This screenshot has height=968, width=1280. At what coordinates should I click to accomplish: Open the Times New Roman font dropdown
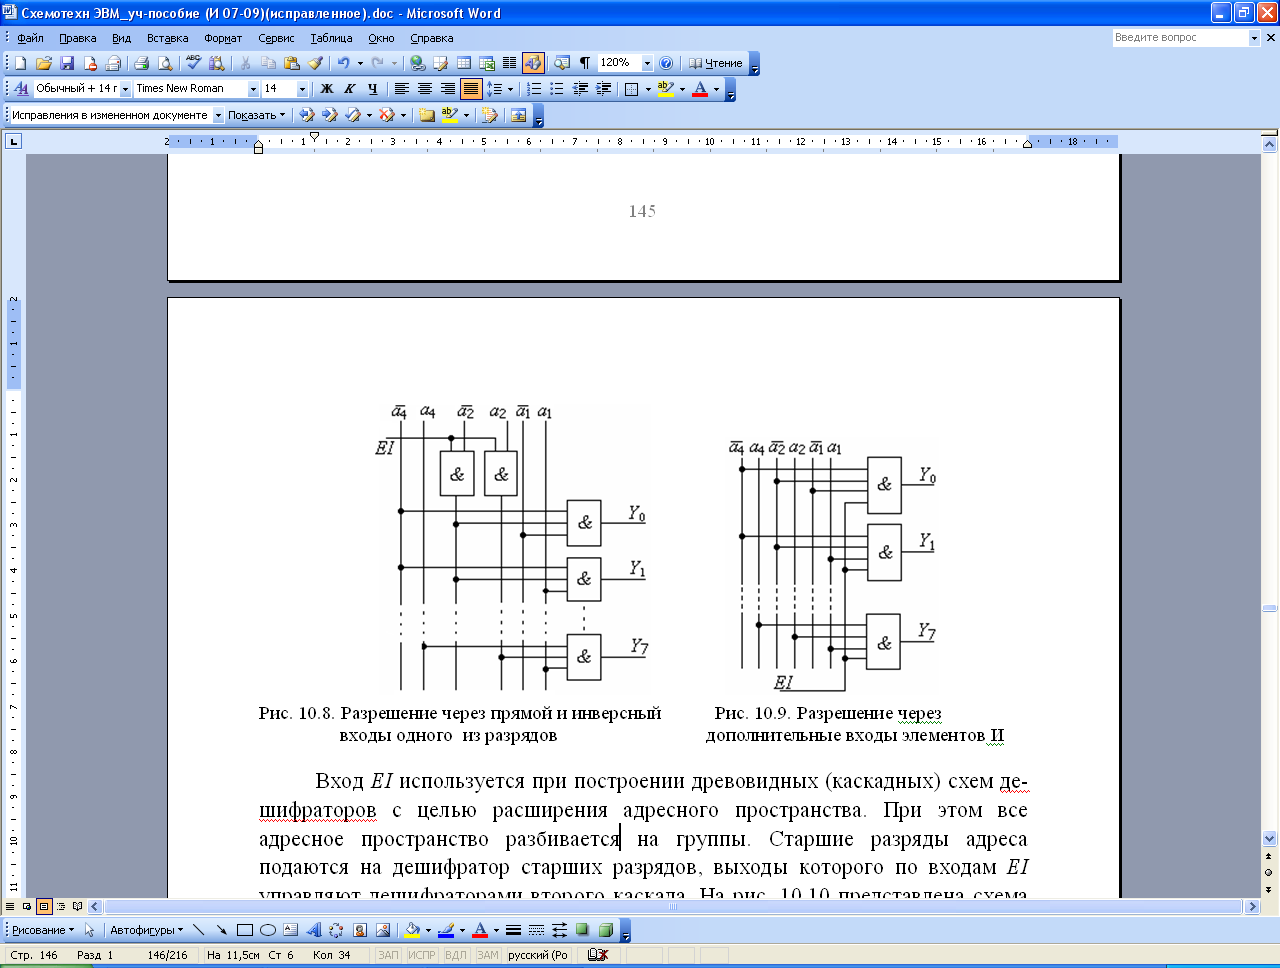(x=253, y=89)
